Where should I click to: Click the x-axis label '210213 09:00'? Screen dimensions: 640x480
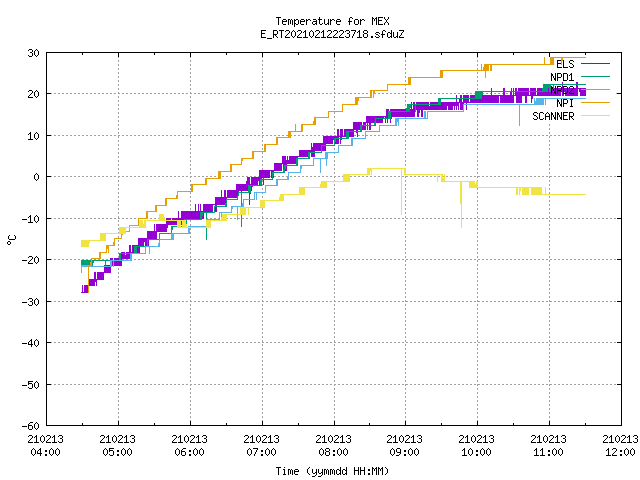(x=404, y=446)
